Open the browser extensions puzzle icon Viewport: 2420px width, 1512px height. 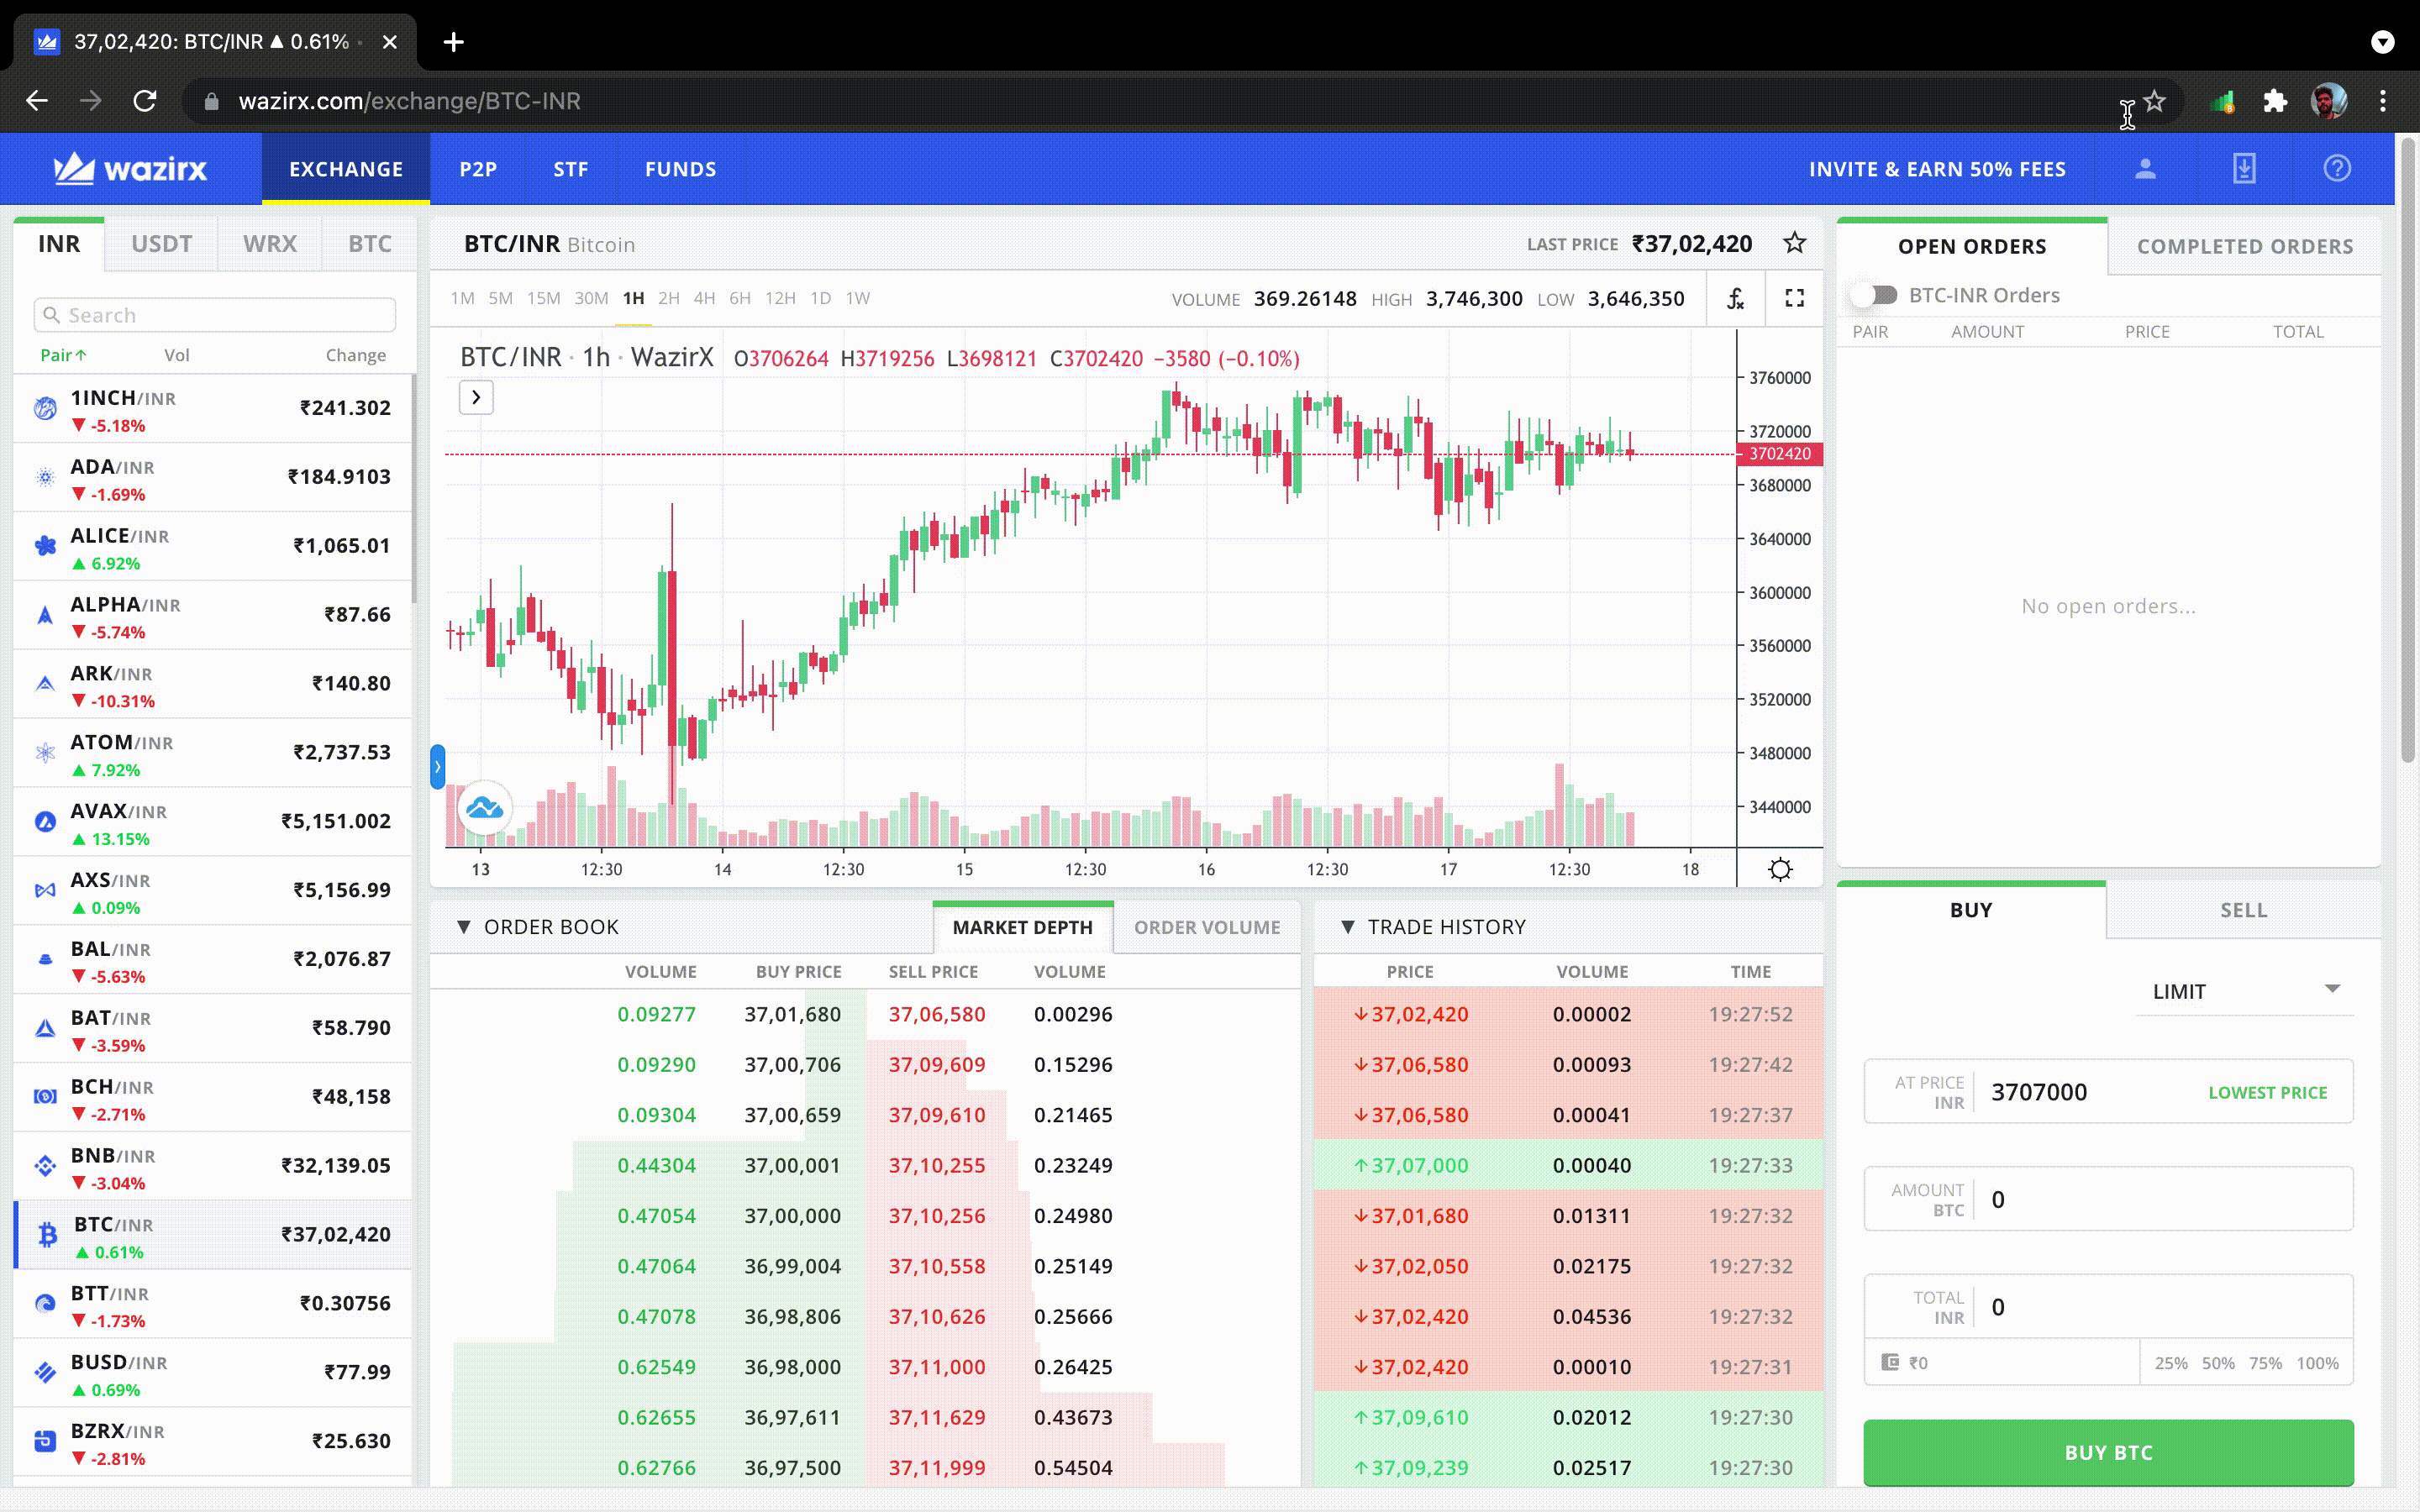tap(2275, 101)
